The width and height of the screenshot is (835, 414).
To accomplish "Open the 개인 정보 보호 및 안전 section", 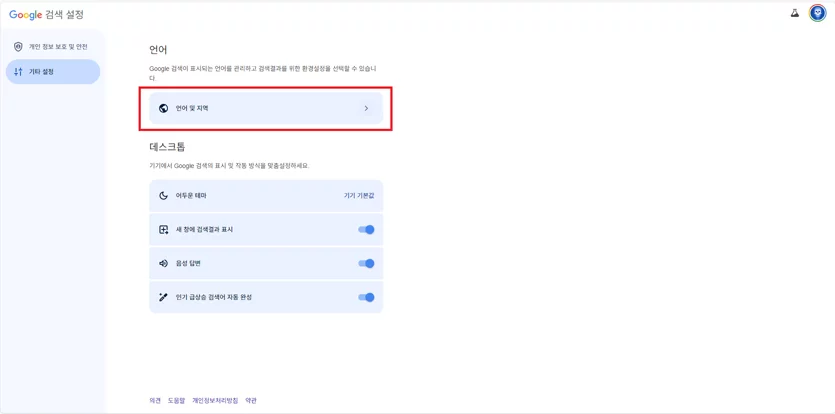I will point(53,47).
